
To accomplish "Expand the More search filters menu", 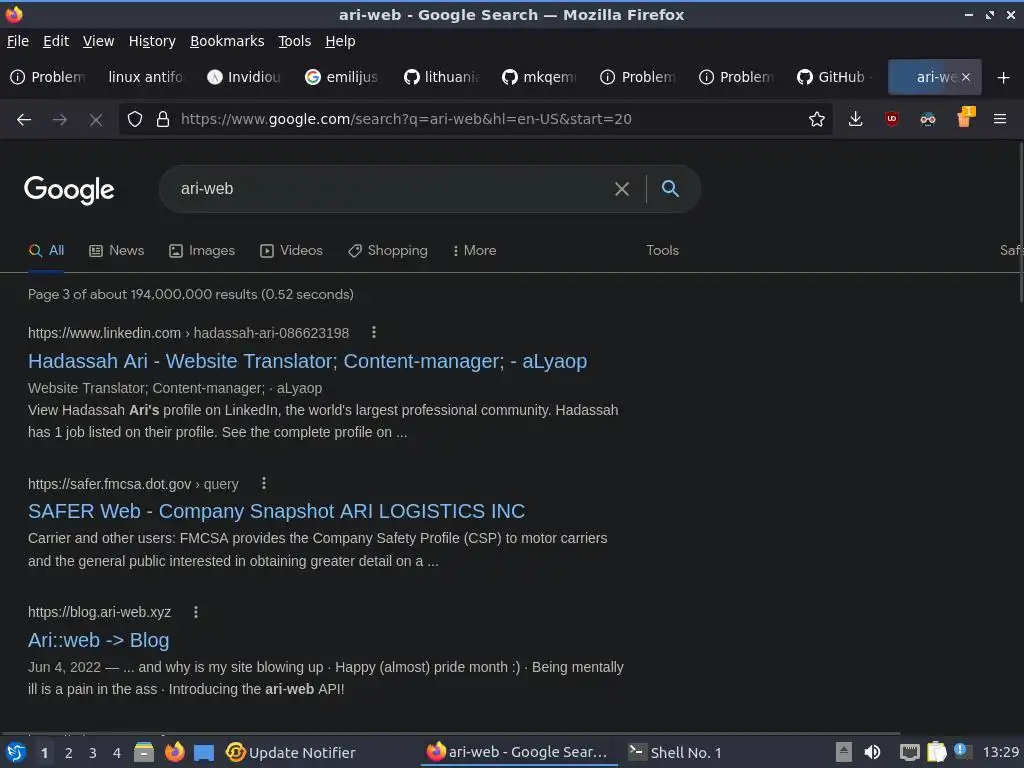I will (x=474, y=250).
